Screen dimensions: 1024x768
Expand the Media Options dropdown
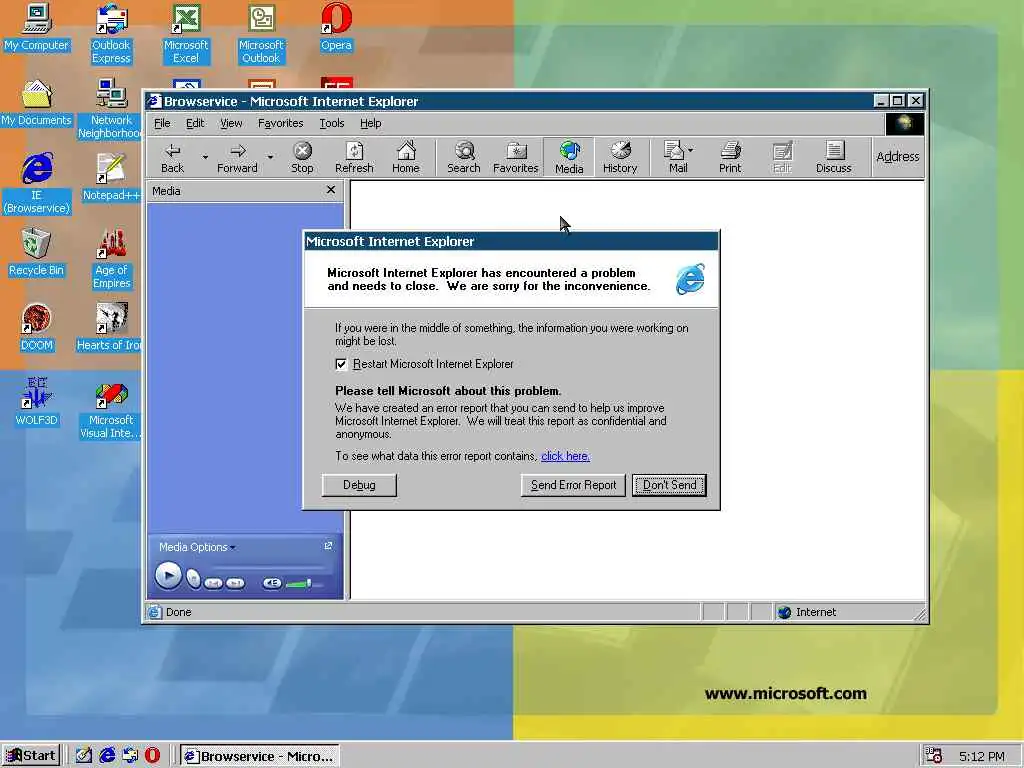tap(197, 547)
